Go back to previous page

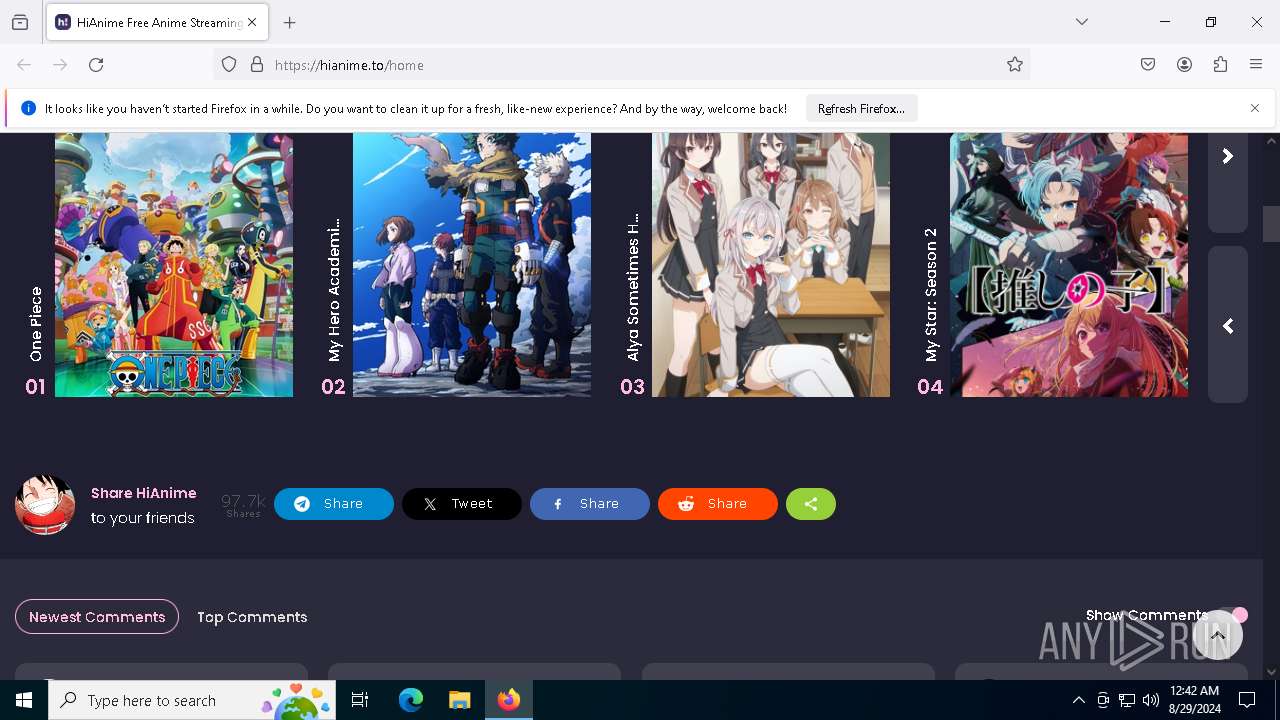24,65
